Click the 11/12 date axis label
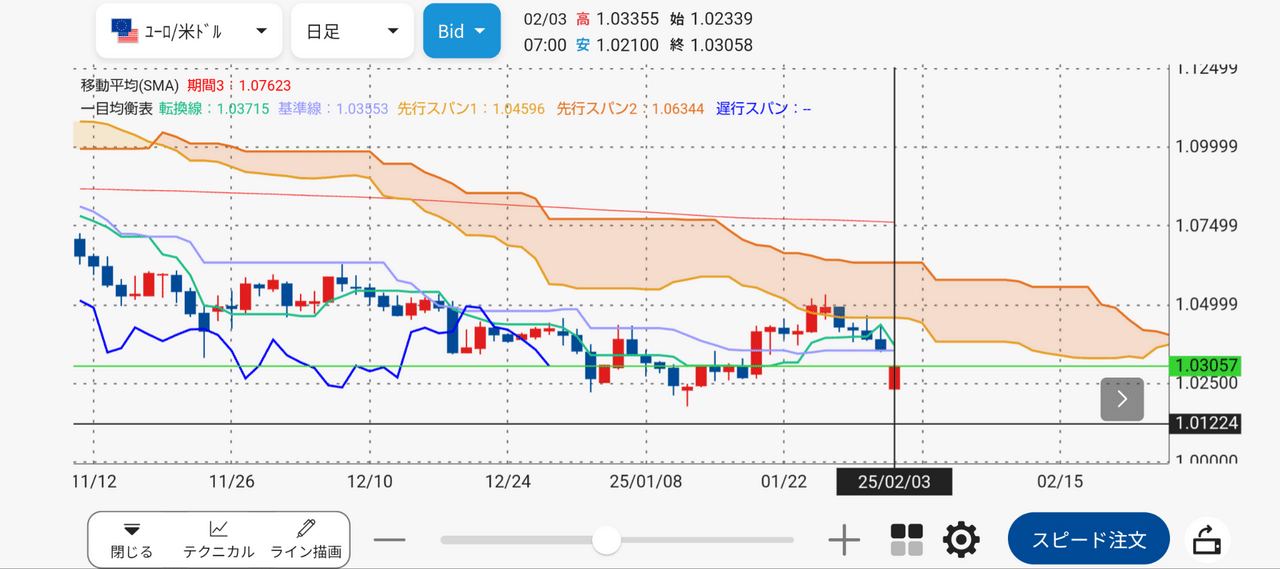The image size is (1280, 569). pos(94,481)
